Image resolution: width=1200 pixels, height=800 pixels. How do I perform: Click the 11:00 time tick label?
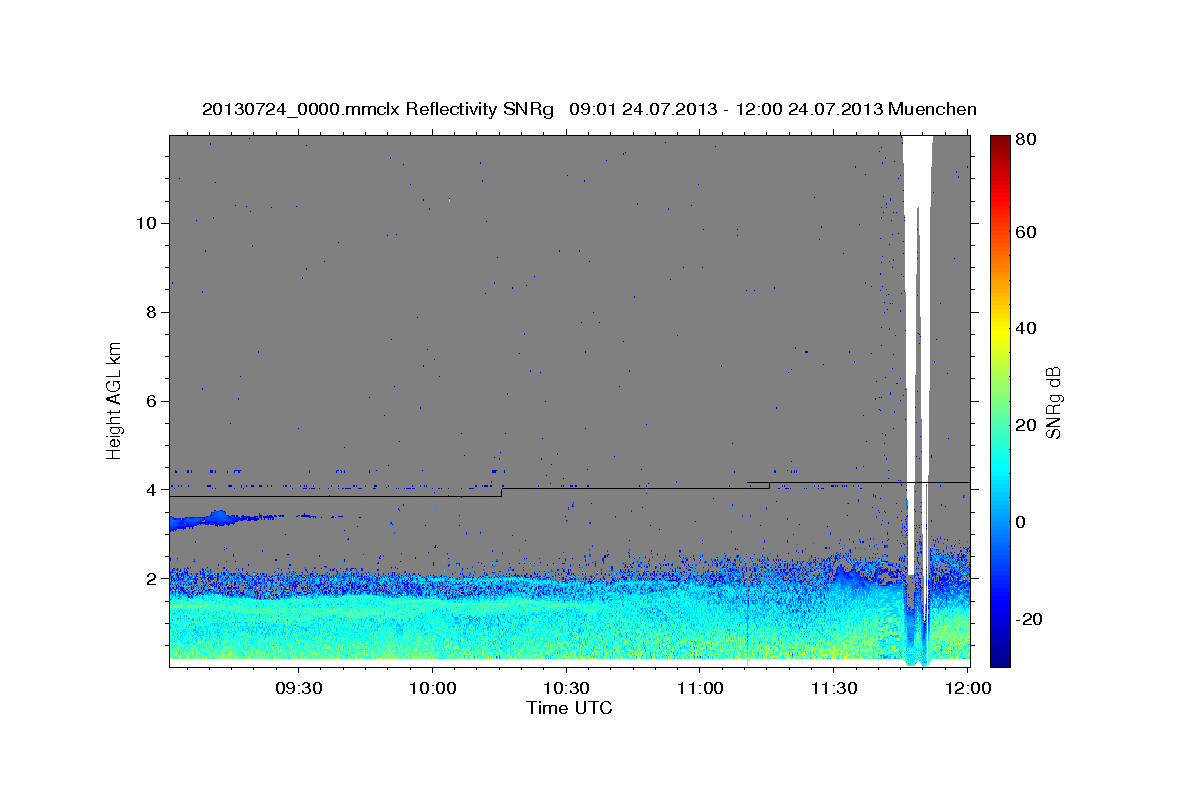pos(700,689)
